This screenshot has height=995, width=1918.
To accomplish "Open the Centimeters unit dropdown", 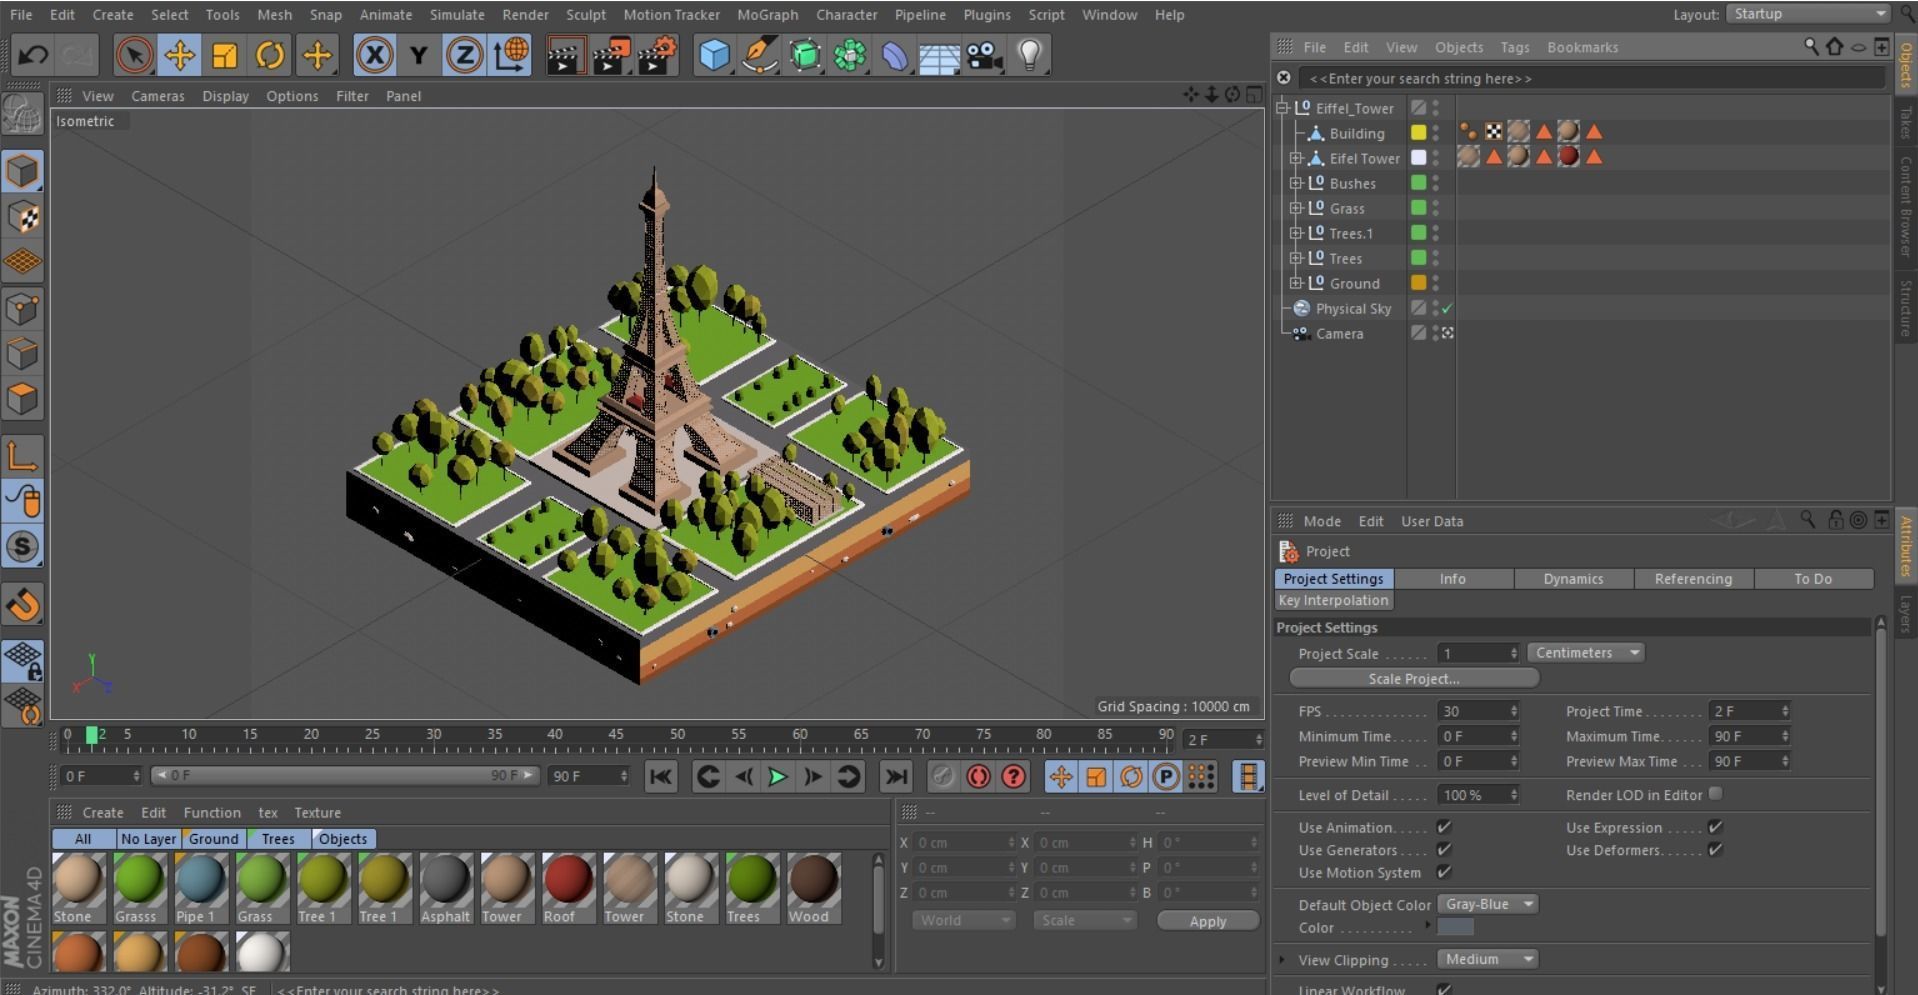I will 1586,653.
